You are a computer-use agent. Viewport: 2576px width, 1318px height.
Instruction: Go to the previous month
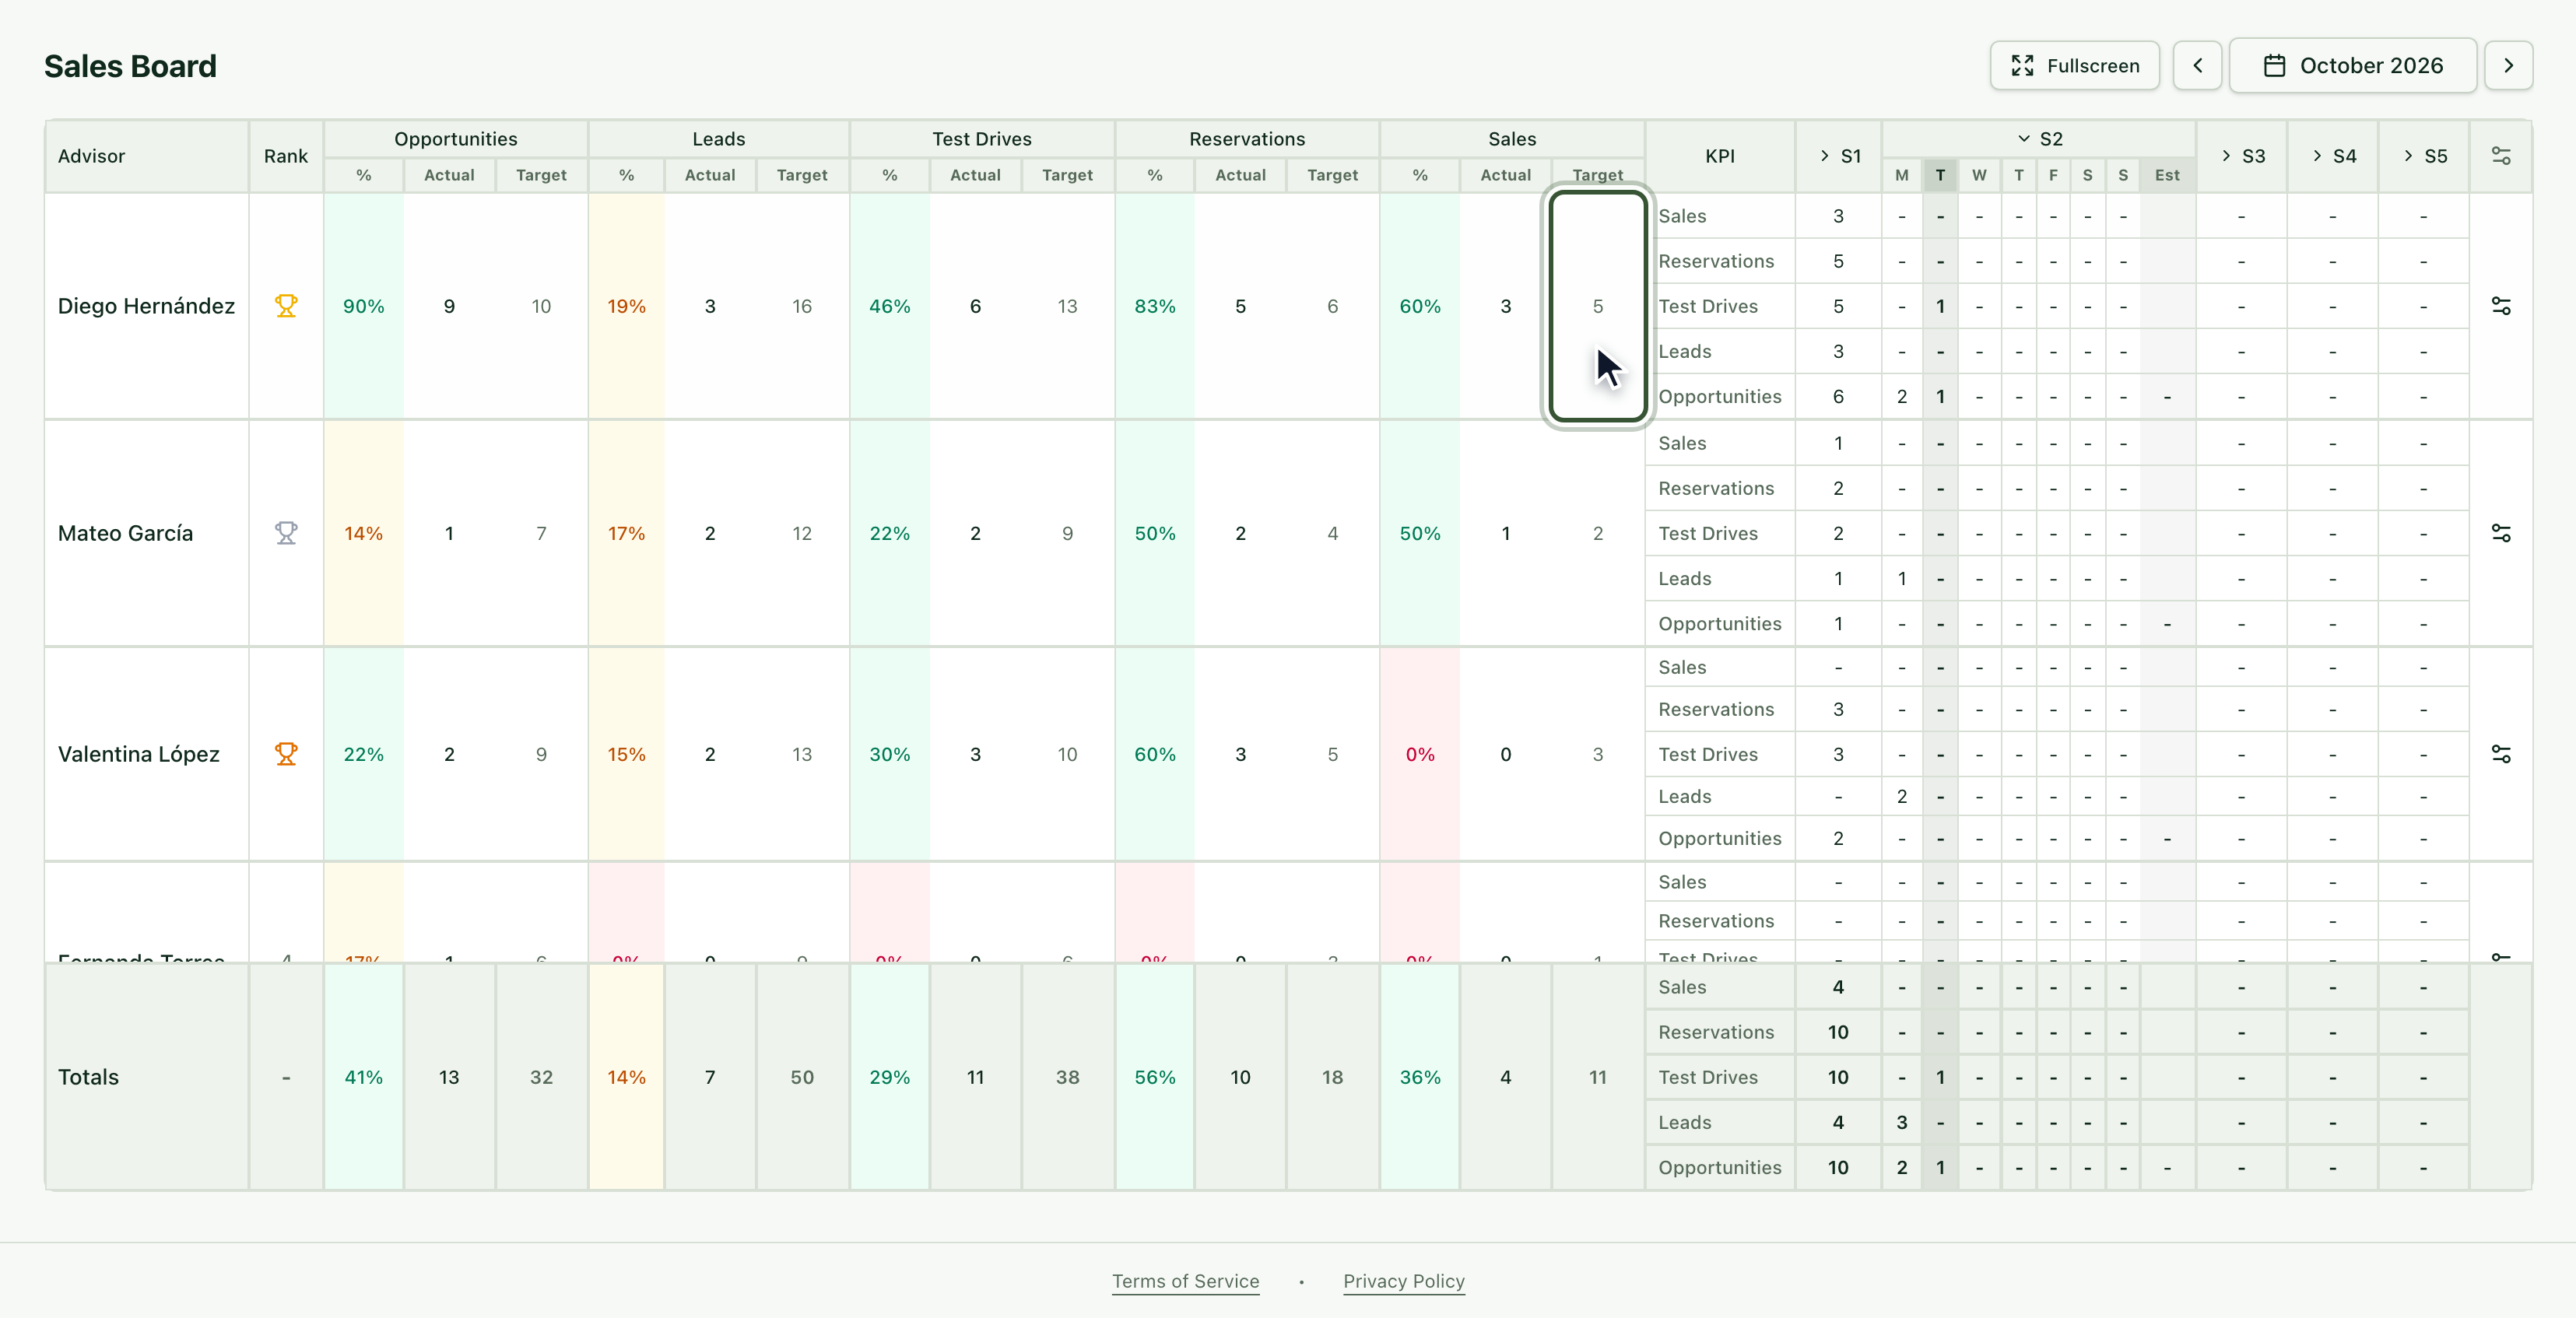pos(2197,66)
